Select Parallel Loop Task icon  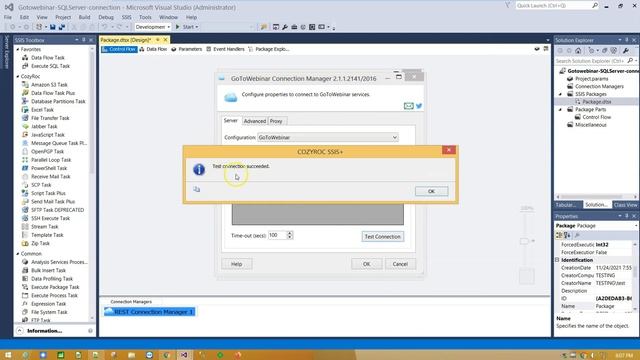click(x=25, y=160)
